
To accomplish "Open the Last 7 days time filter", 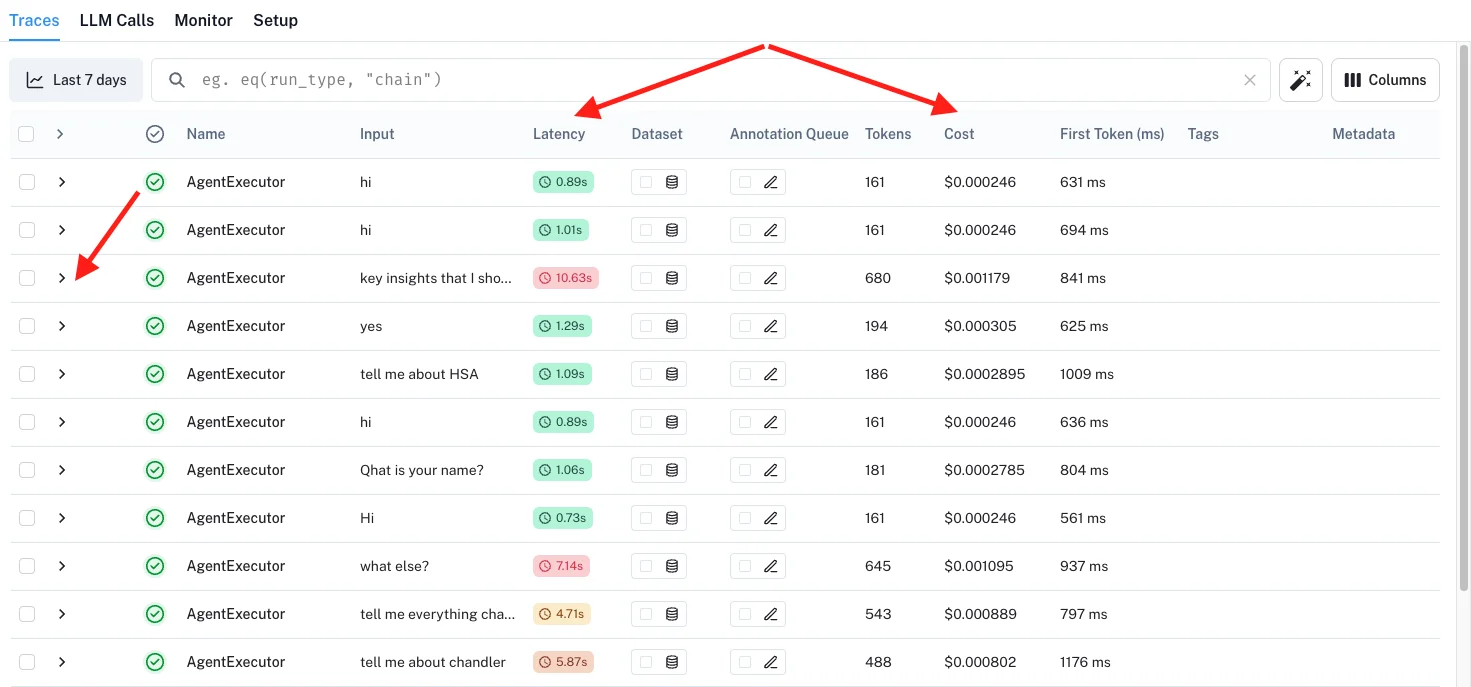I will [x=76, y=80].
